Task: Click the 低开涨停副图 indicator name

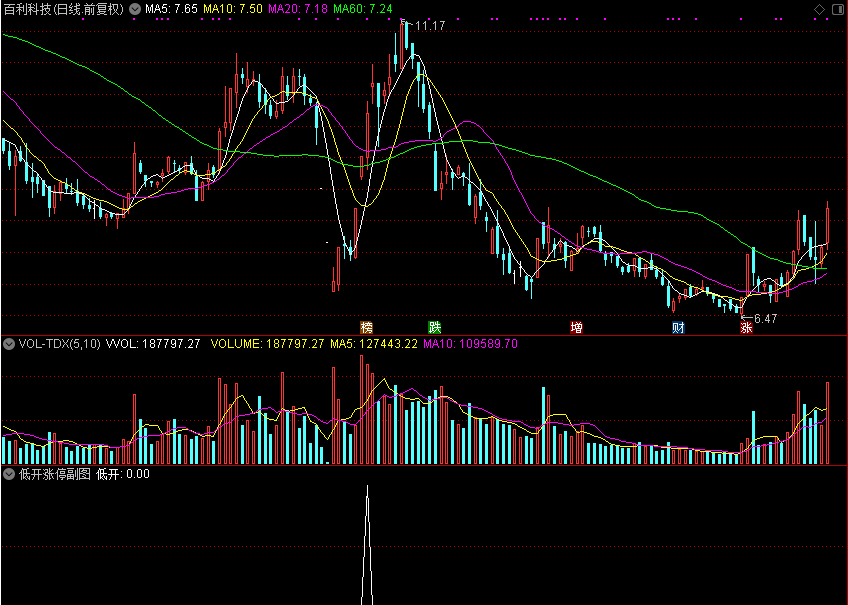Action: 55,475
